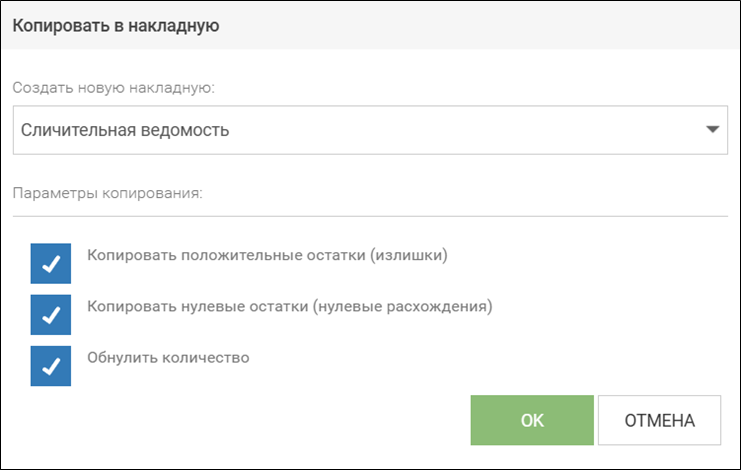Open the 'Сличительная ведомость' combo box
Image resolution: width=741 pixels, height=470 pixels.
pyautogui.click(x=370, y=130)
